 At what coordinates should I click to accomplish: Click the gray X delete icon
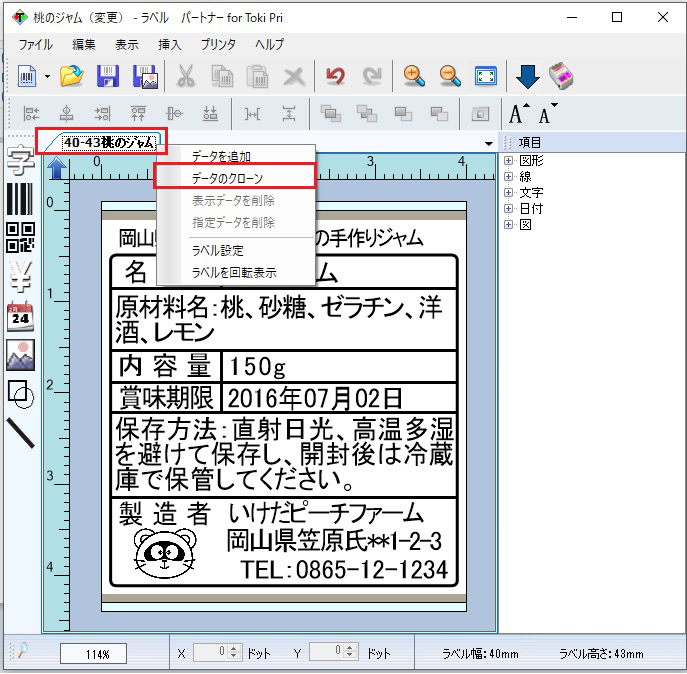click(294, 77)
